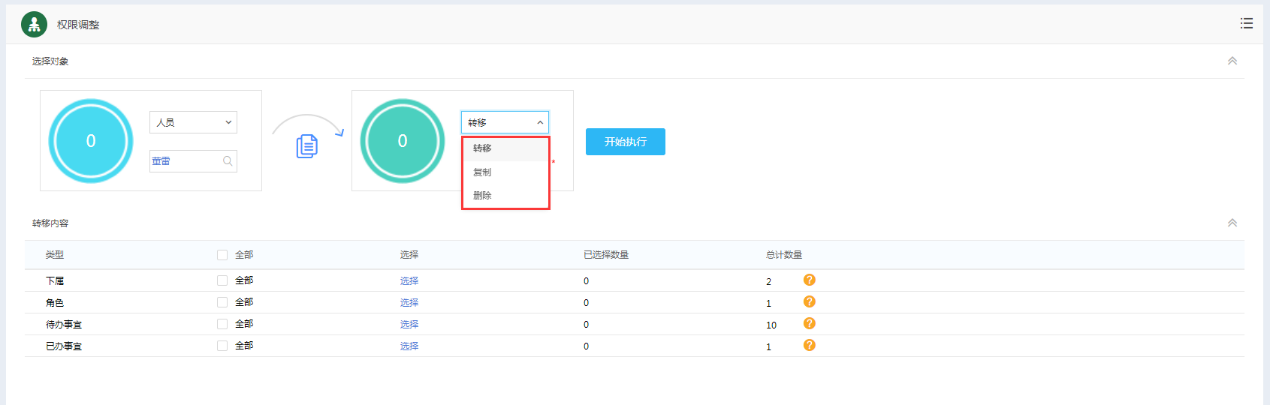The image size is (1270, 405).
Task: Click the copy documents icon between circles
Action: point(307,146)
